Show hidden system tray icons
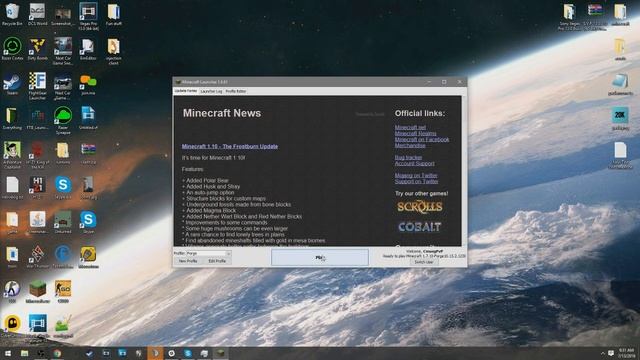This screenshot has height=360, width=640. coord(602,353)
